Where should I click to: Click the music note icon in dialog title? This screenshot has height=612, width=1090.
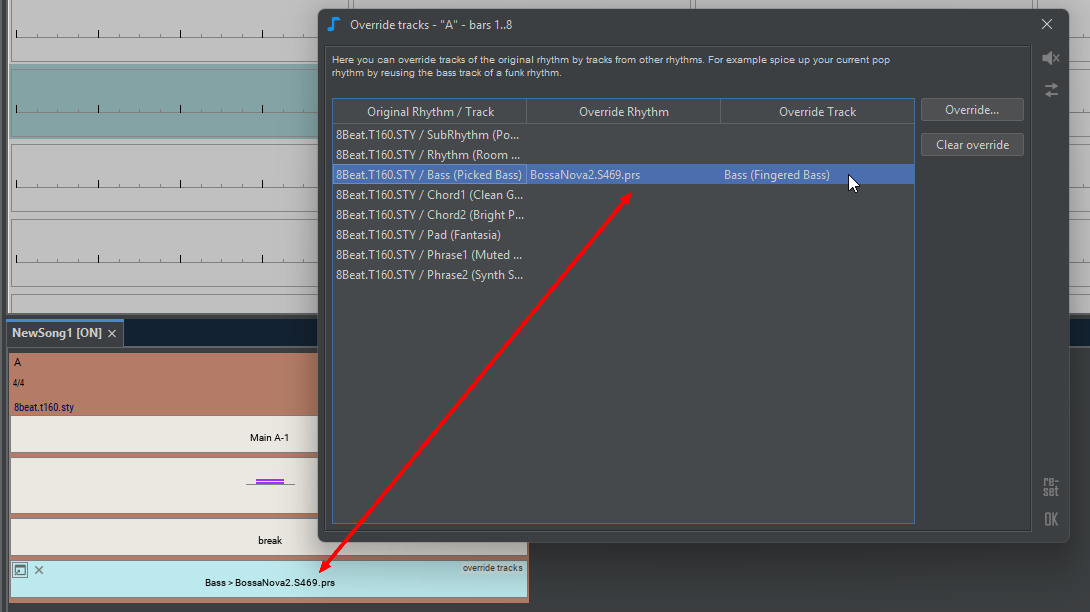[x=334, y=24]
